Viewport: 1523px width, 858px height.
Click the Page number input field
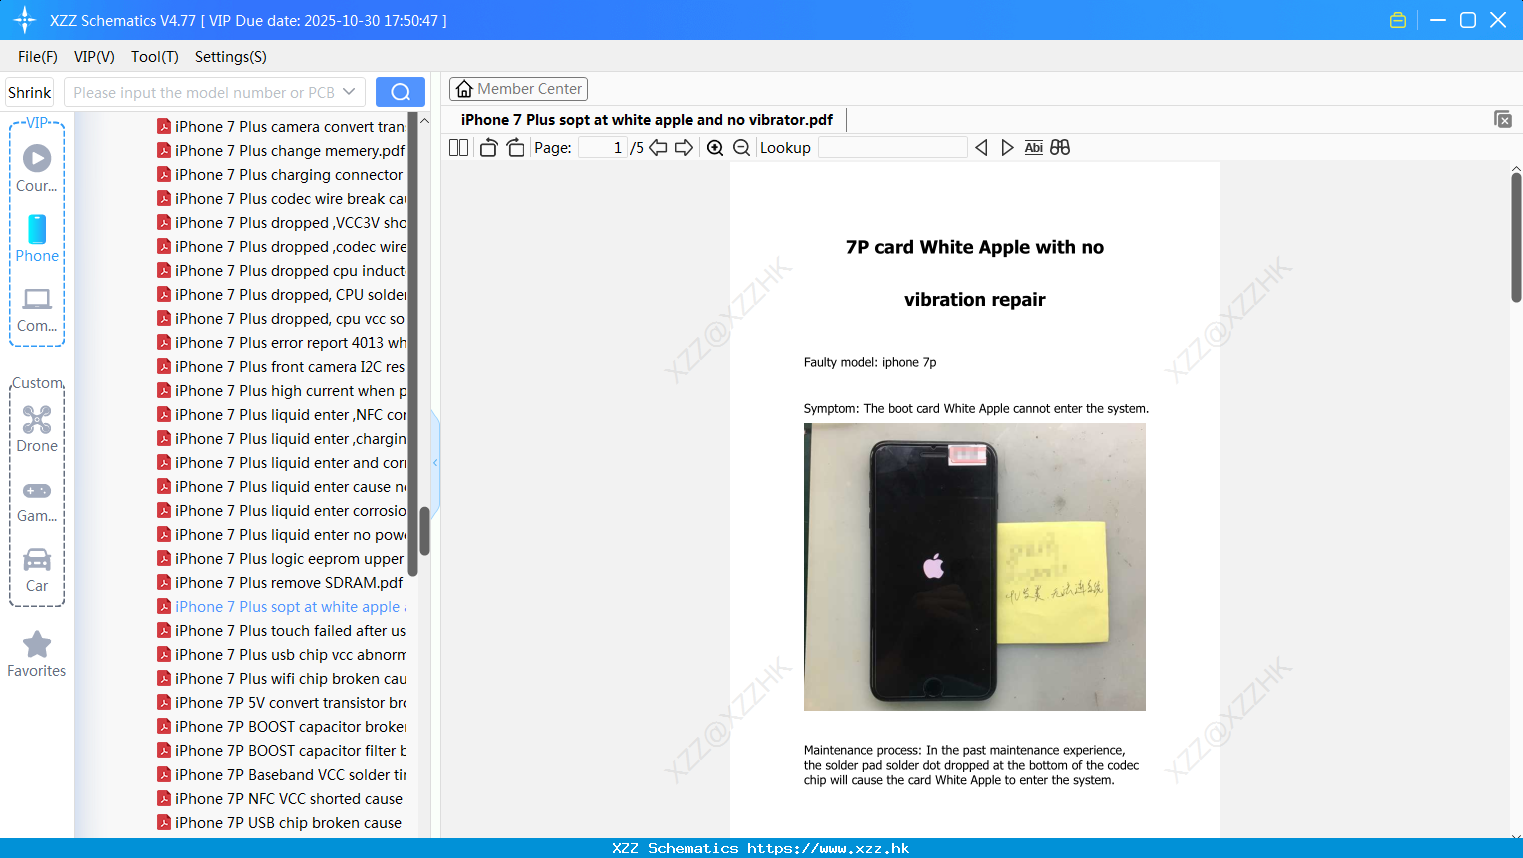click(602, 148)
